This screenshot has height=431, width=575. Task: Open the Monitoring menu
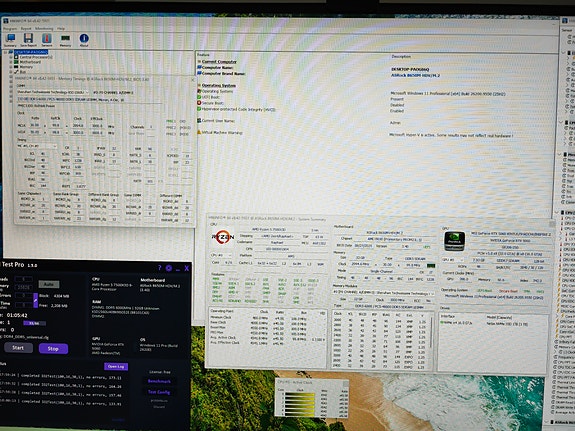[x=44, y=28]
